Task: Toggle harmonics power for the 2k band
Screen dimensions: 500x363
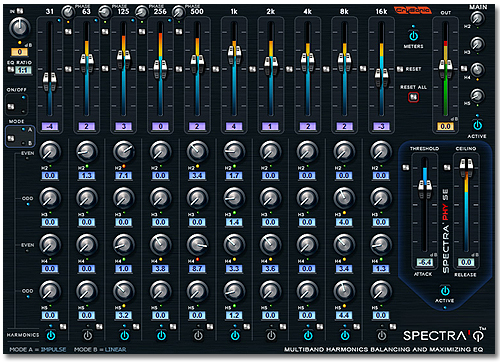Action: [271, 335]
